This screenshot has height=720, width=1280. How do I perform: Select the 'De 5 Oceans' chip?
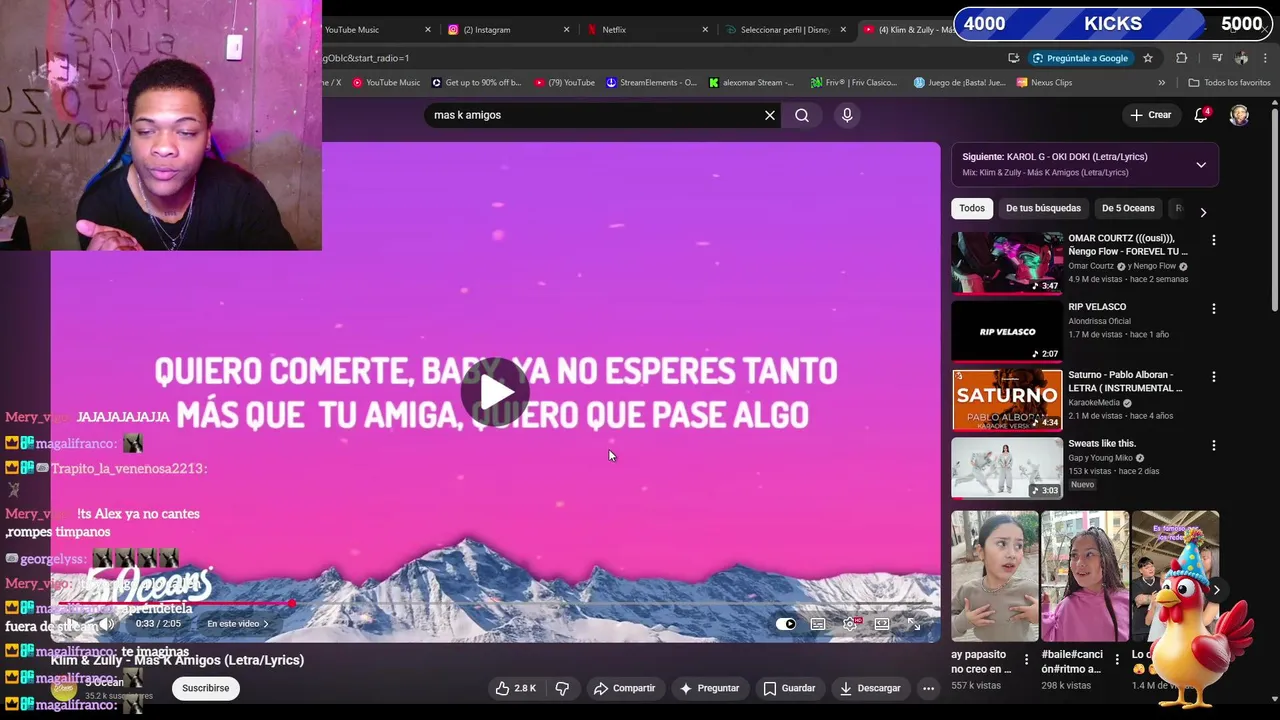click(1128, 208)
